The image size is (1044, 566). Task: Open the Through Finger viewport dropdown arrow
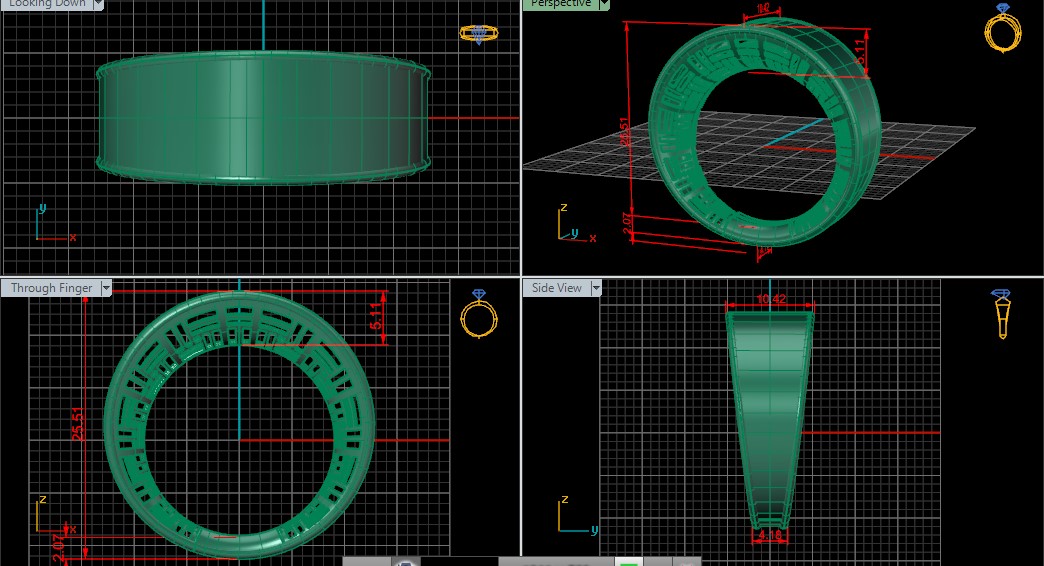(105, 288)
